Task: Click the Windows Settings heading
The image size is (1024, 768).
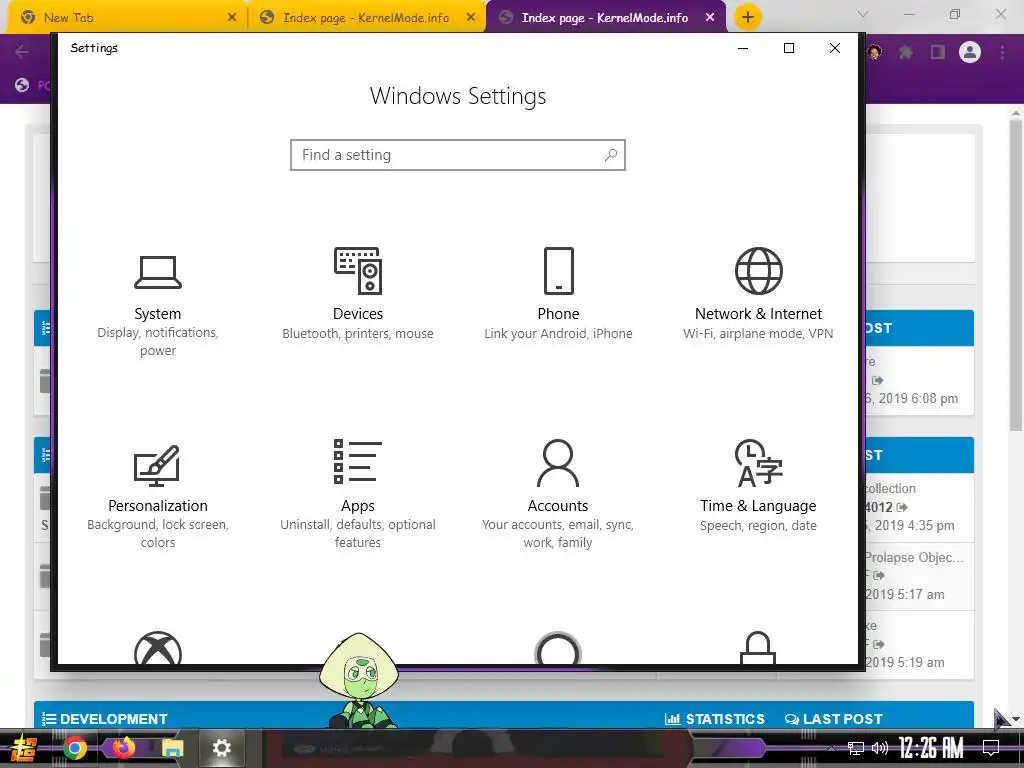Action: [458, 96]
